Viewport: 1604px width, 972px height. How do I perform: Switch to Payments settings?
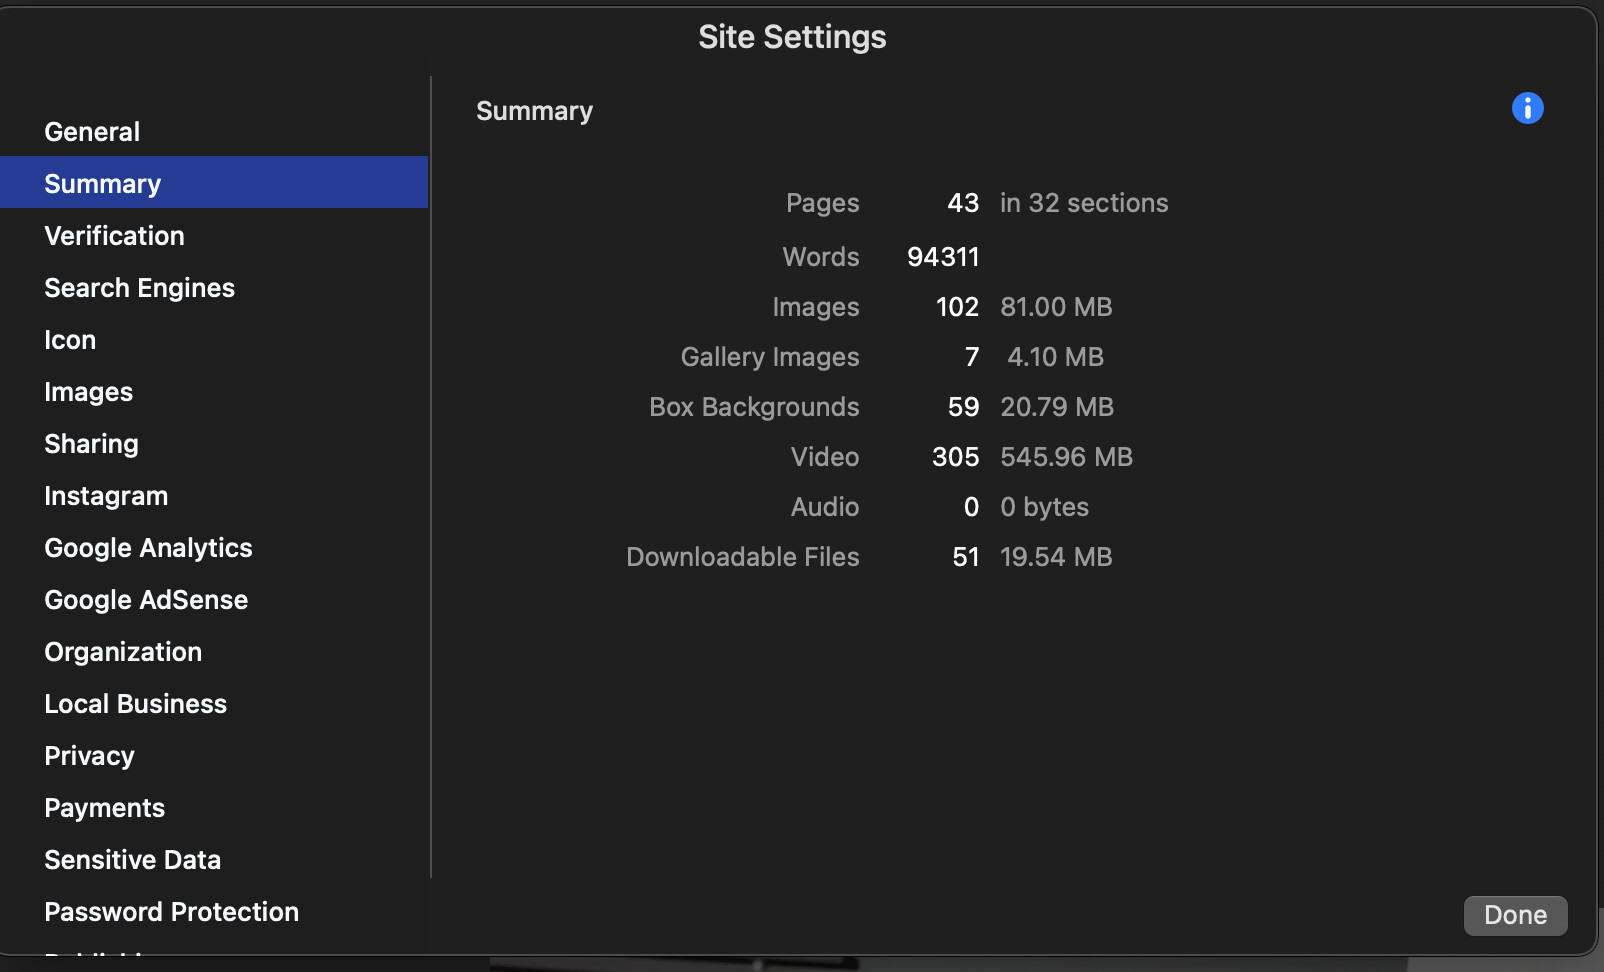[104, 808]
